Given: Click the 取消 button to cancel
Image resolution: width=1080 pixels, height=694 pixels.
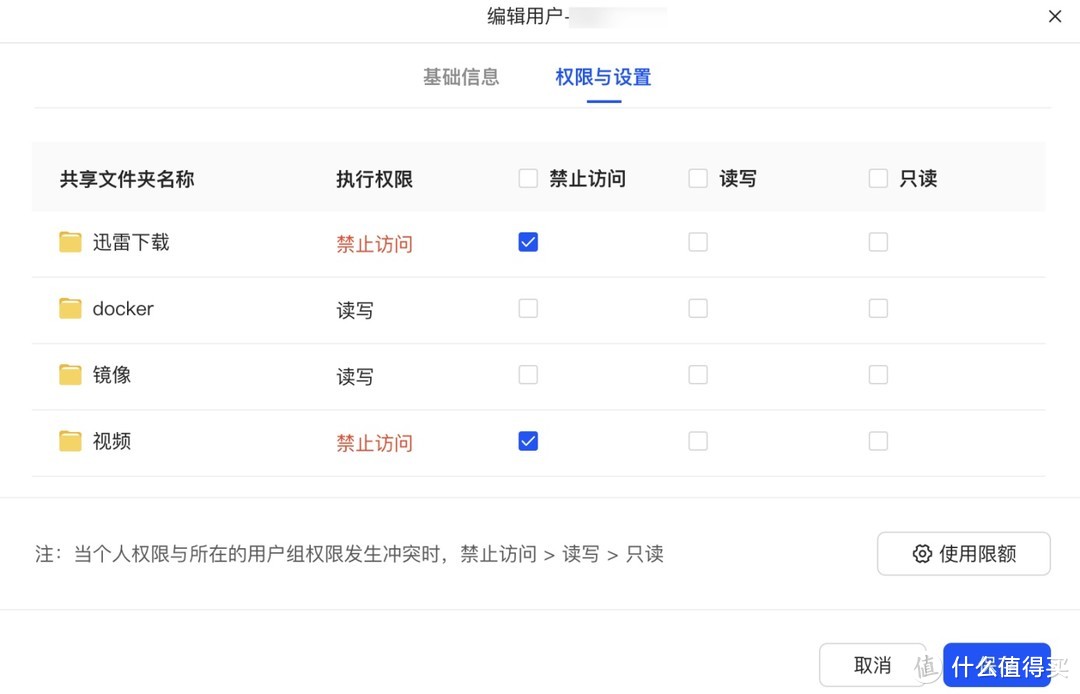Looking at the screenshot, I should pos(873,664).
